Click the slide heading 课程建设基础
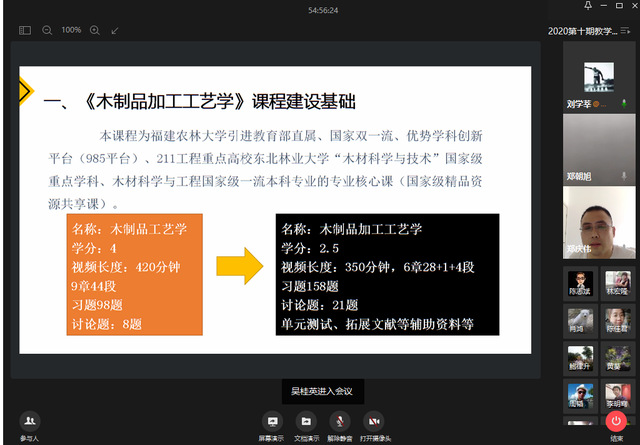This screenshot has height=445, width=640. (x=303, y=101)
